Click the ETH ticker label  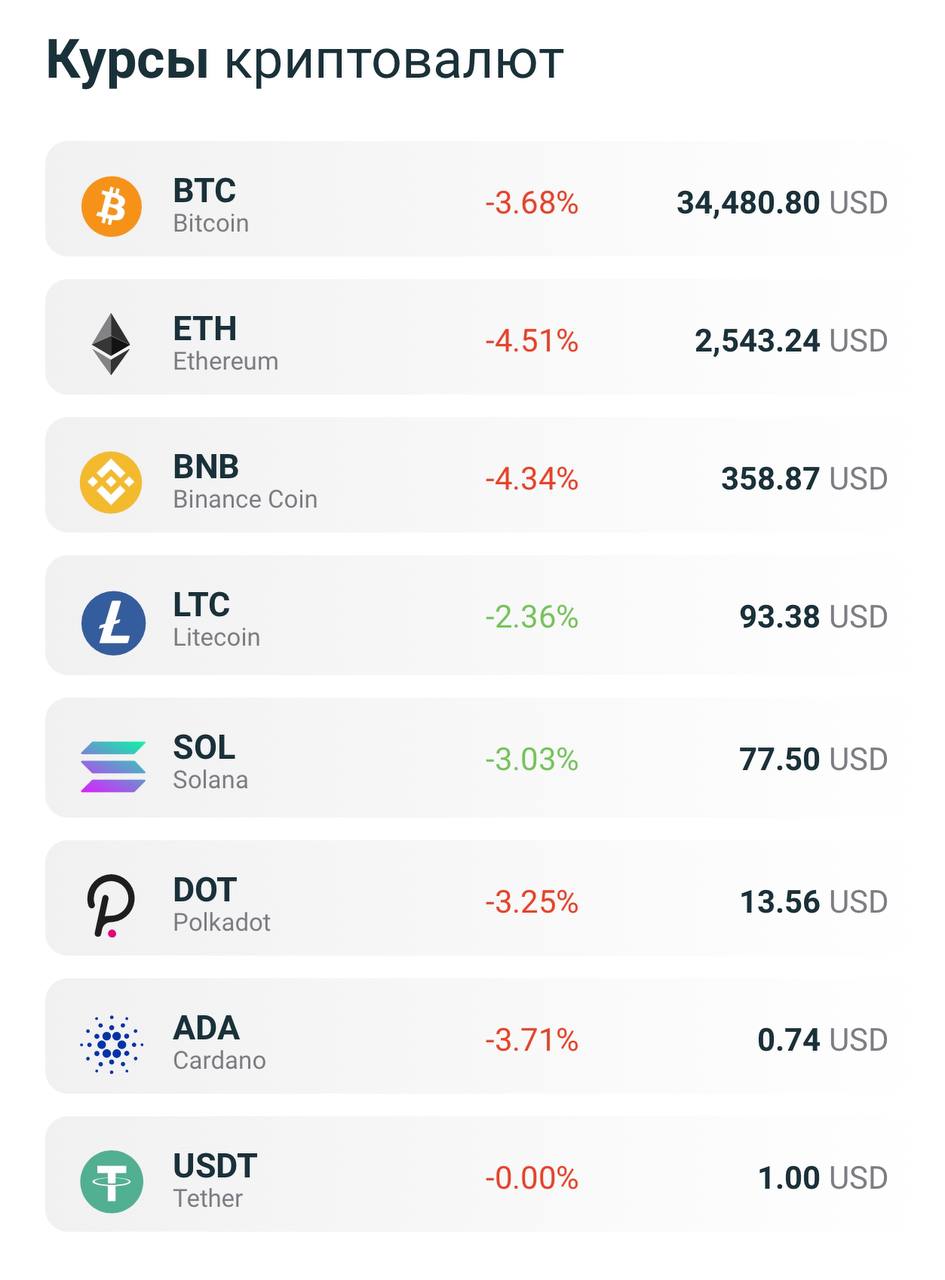coord(204,328)
